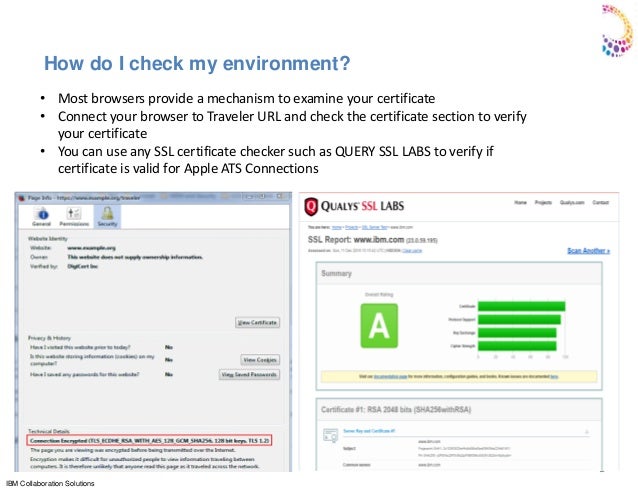Click the IBM Collaboration Solutions footer text
Screen dimensions: 638x493
(50, 483)
